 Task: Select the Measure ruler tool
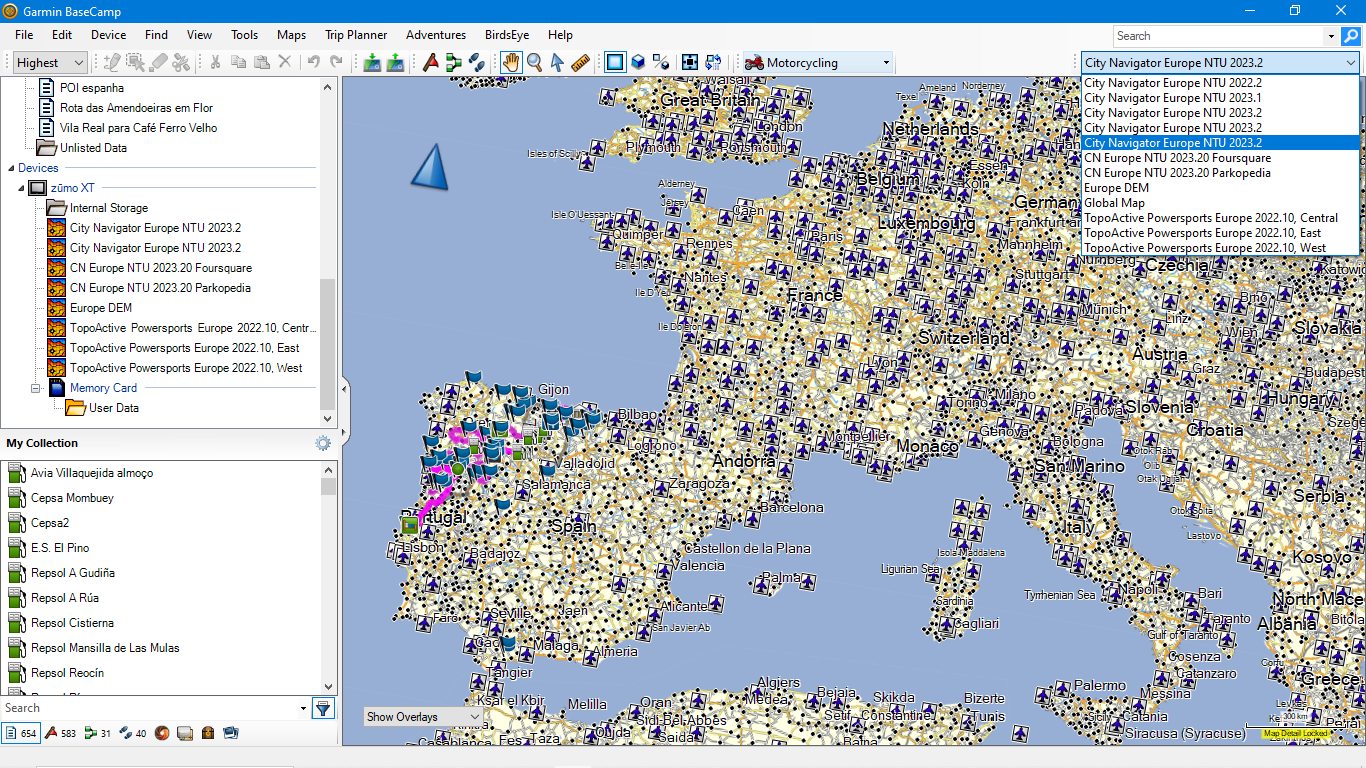coord(580,62)
